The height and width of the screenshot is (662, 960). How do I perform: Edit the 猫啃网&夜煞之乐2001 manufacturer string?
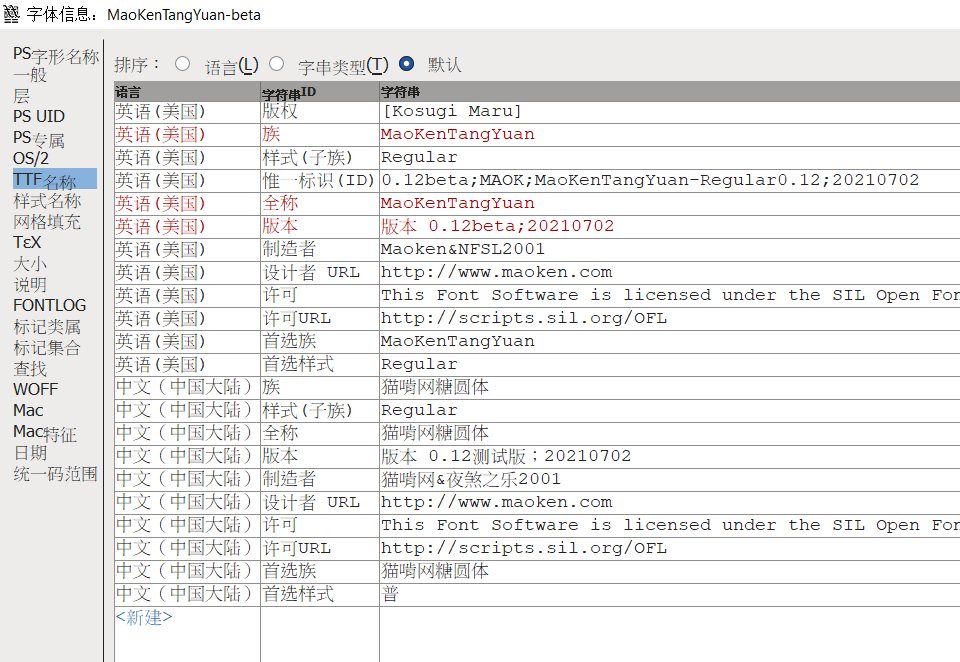tap(471, 479)
